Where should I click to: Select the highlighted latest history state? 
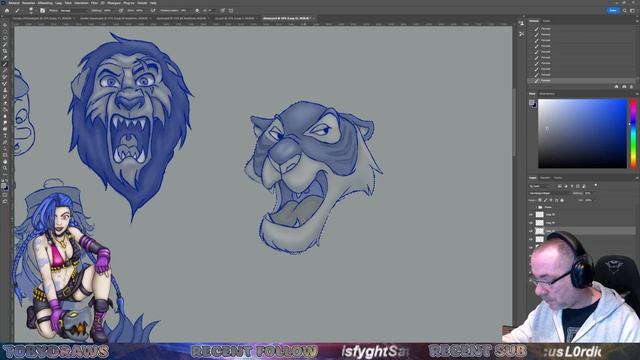click(581, 81)
